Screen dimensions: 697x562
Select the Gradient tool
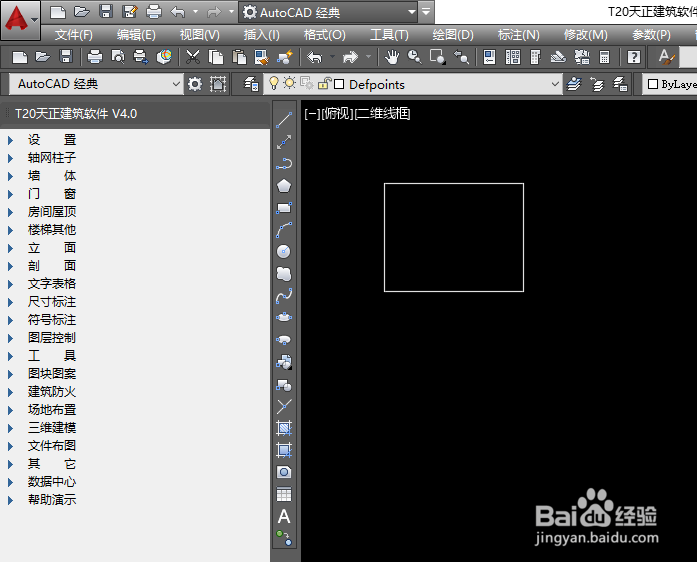(x=284, y=450)
